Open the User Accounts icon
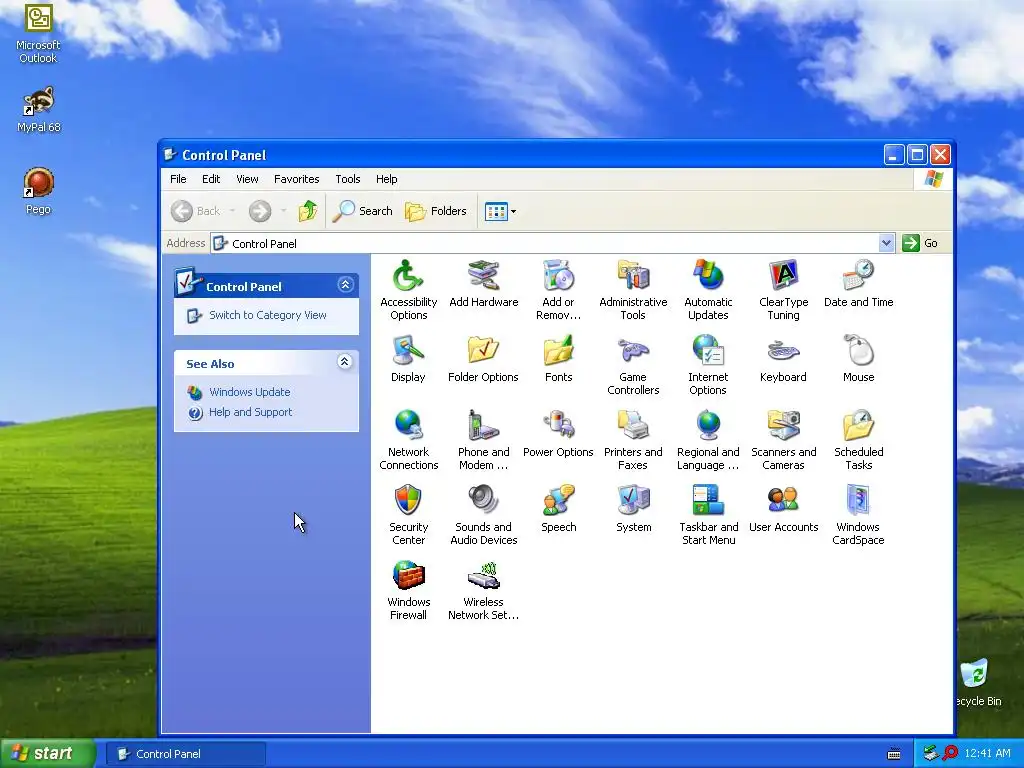 [x=783, y=501]
